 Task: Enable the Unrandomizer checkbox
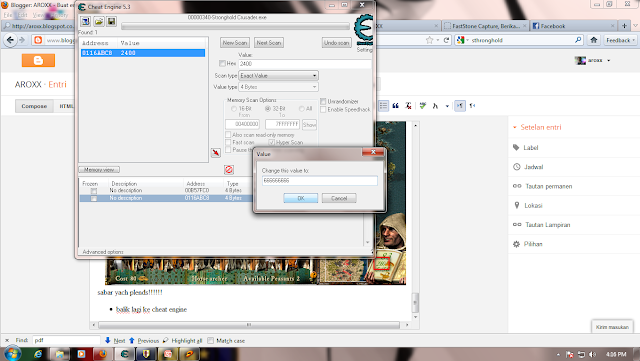[323, 101]
